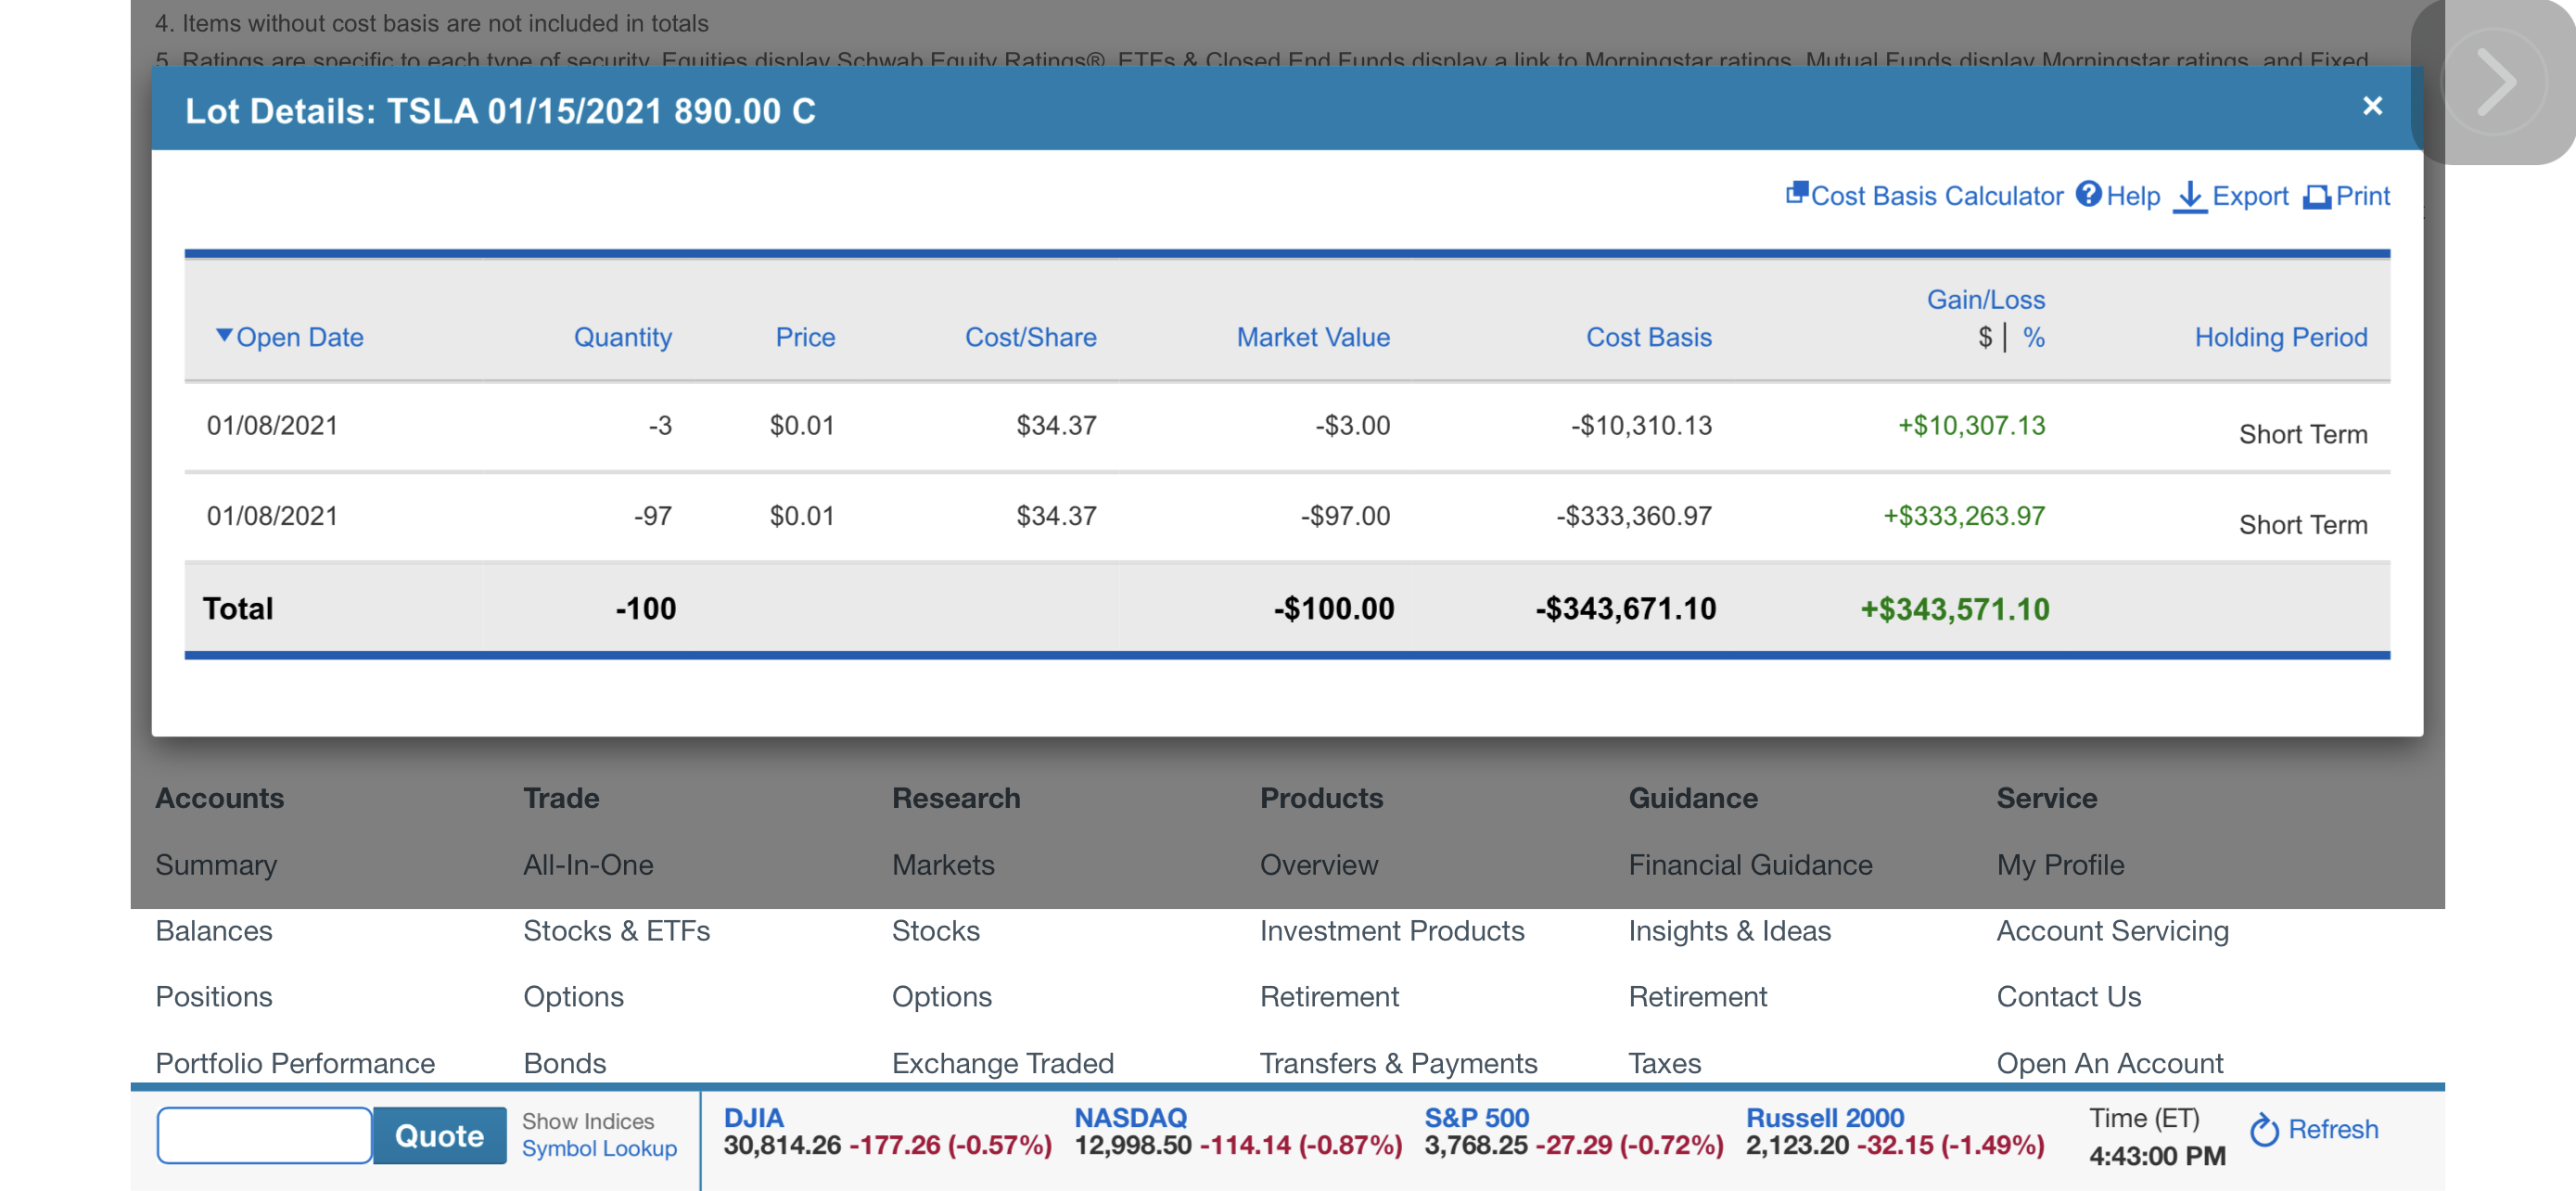Viewport: 2576px width, 1191px height.
Task: Click the Russell 2000 index link
Action: [1824, 1117]
